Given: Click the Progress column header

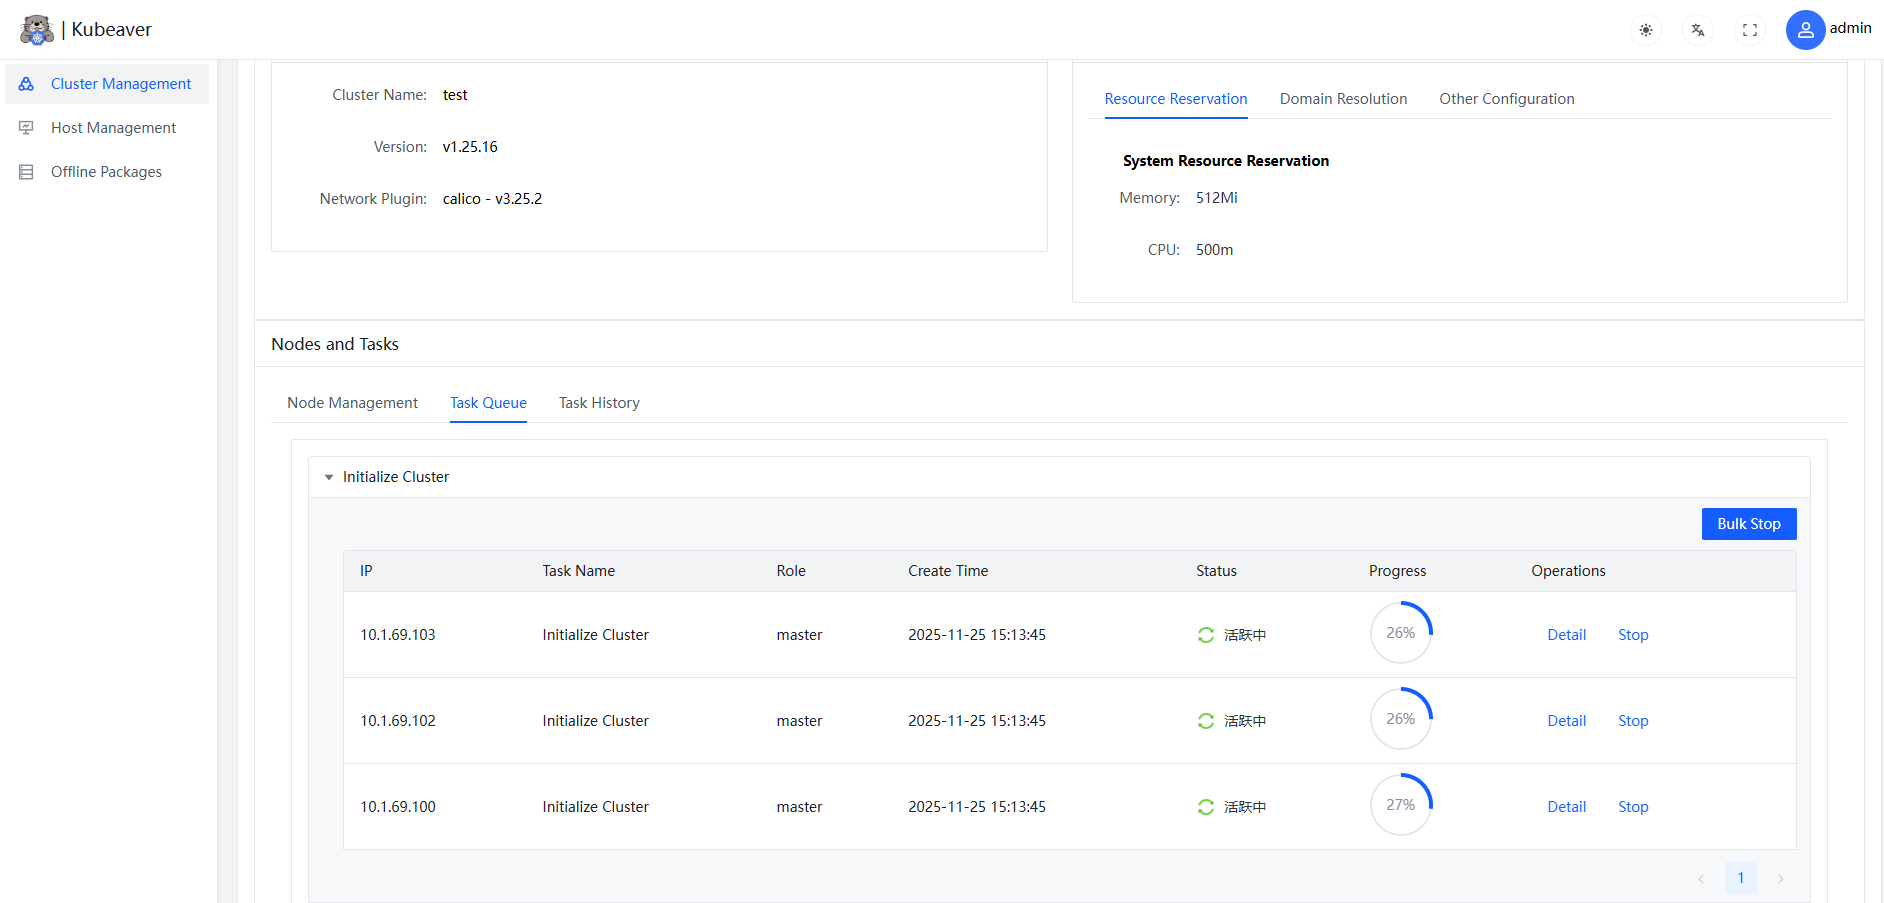Looking at the screenshot, I should 1397,571.
